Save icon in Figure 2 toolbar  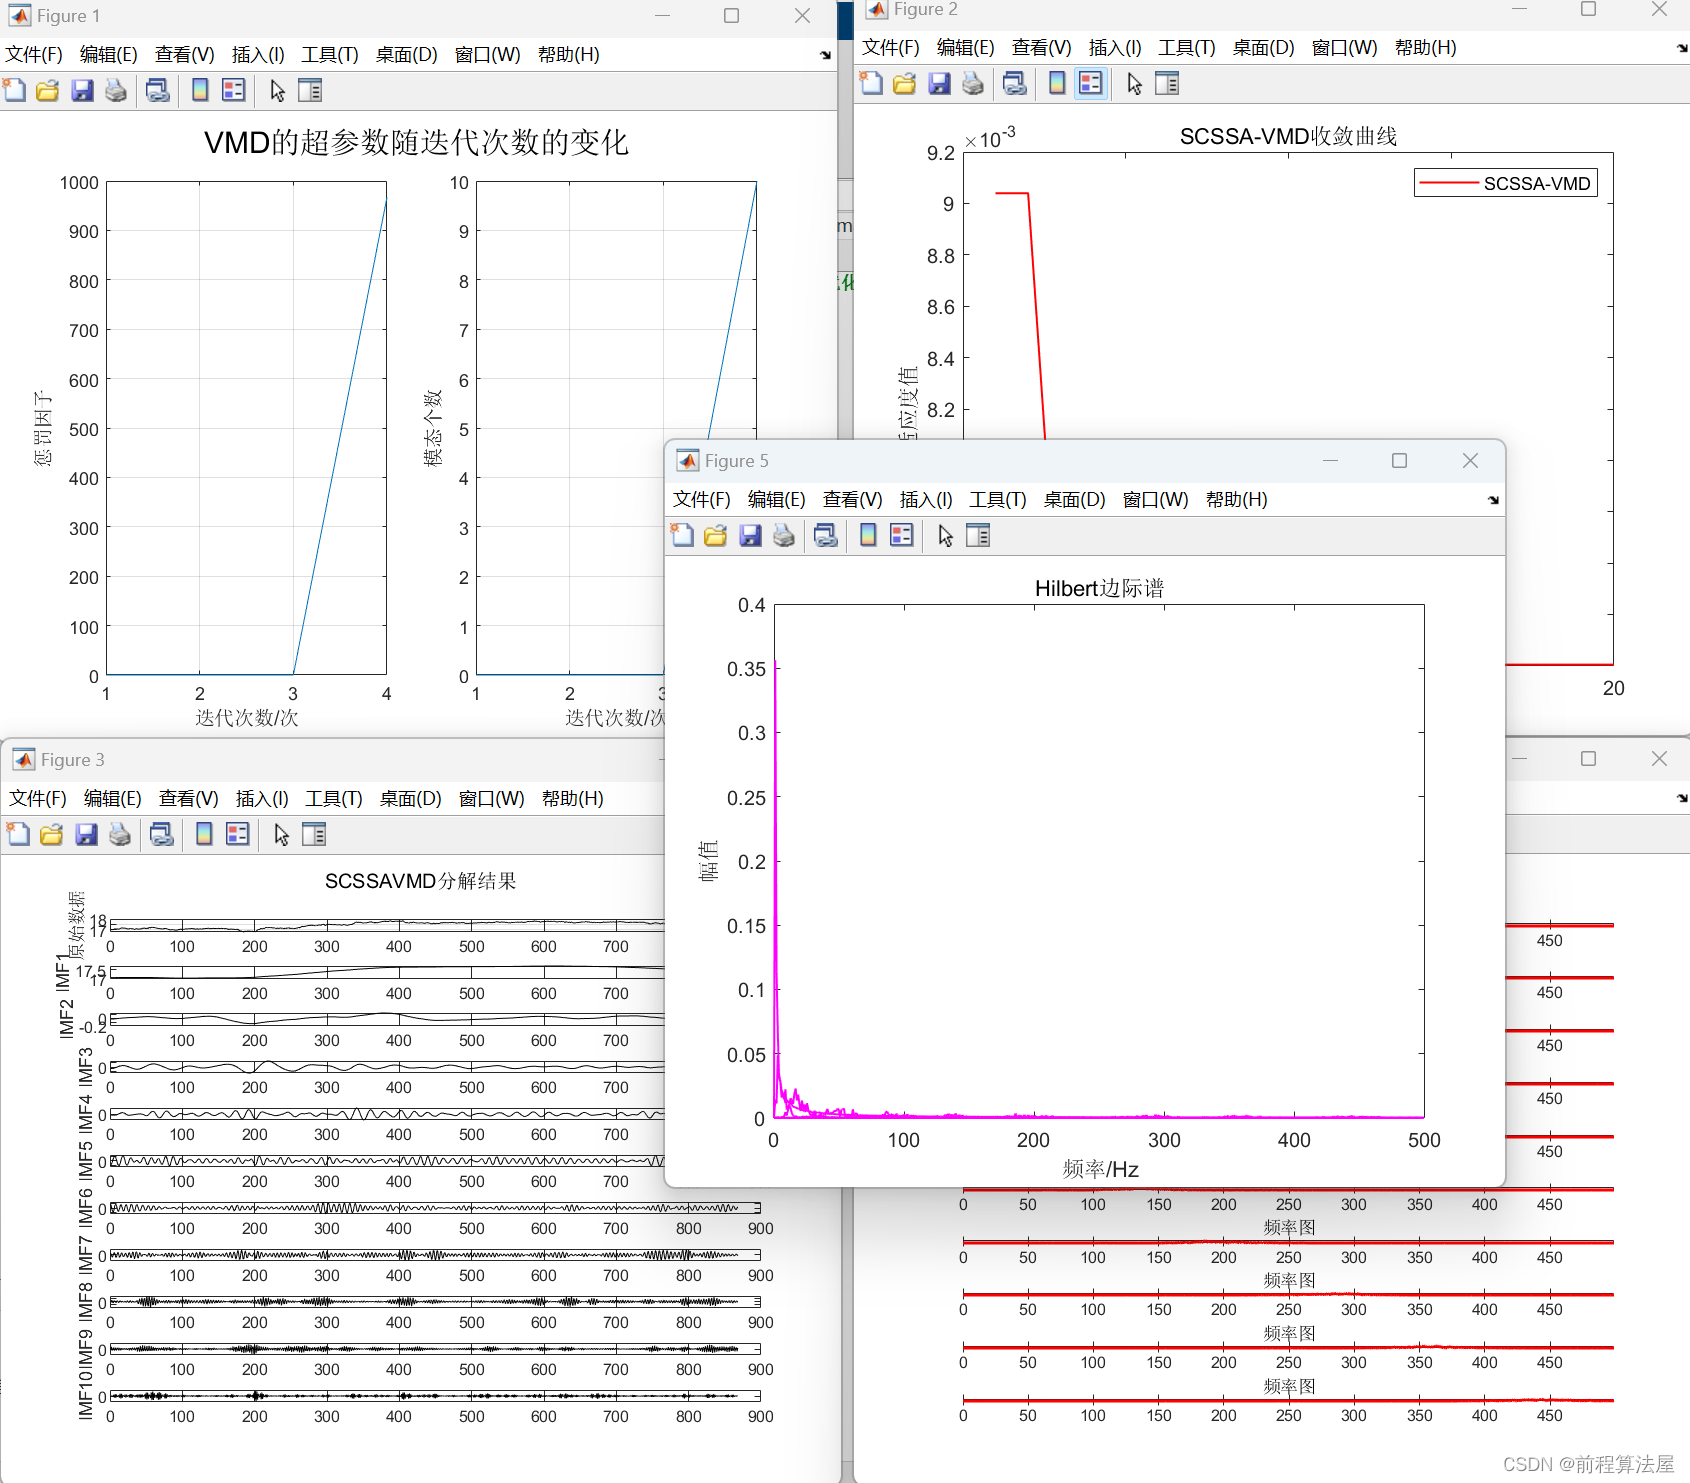pyautogui.click(x=939, y=84)
